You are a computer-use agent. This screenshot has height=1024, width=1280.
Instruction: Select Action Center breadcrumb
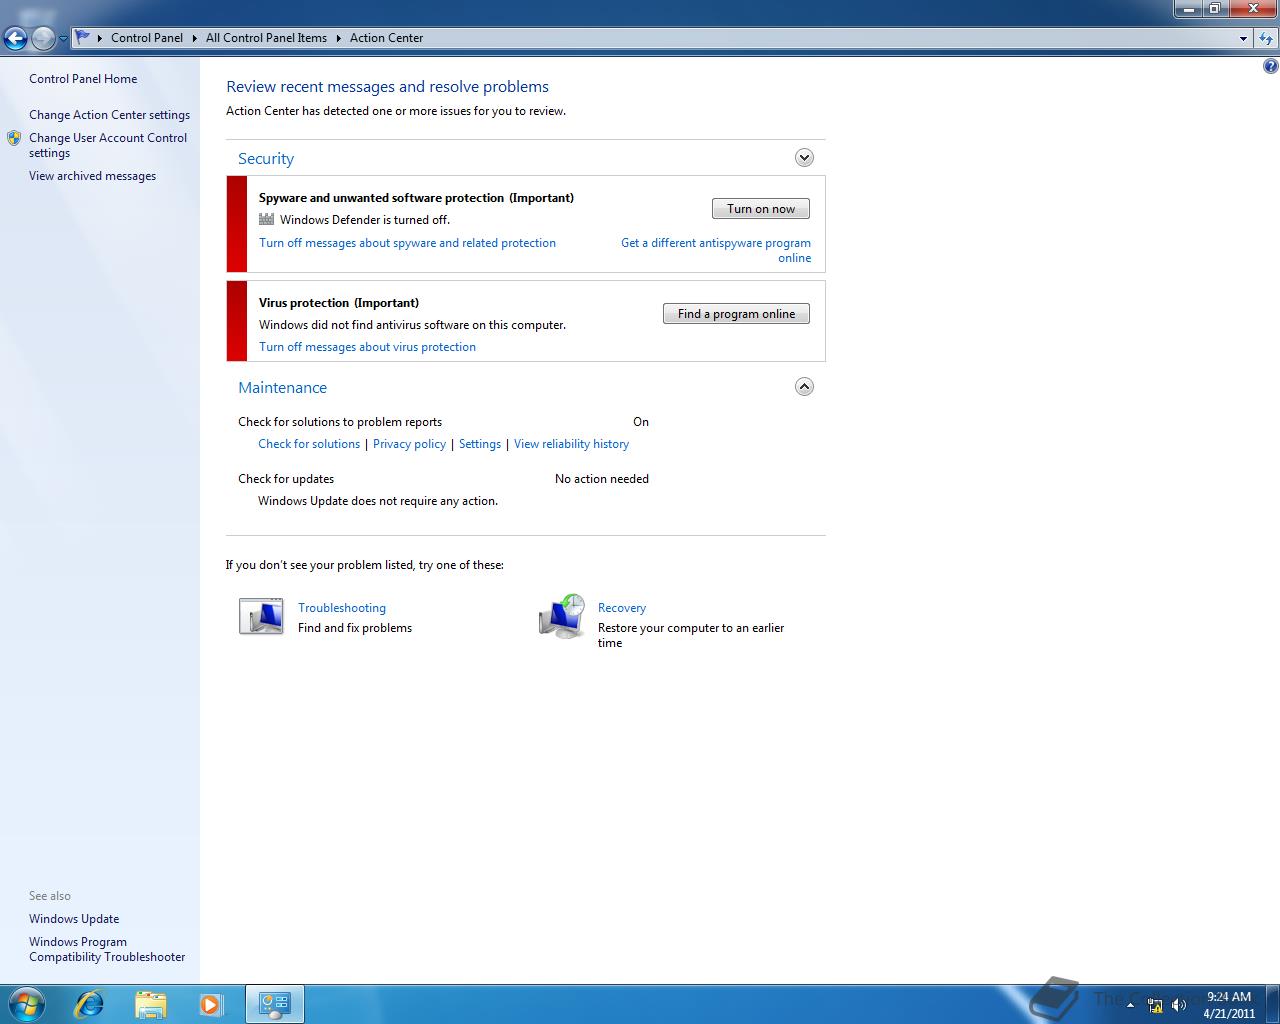[386, 38]
